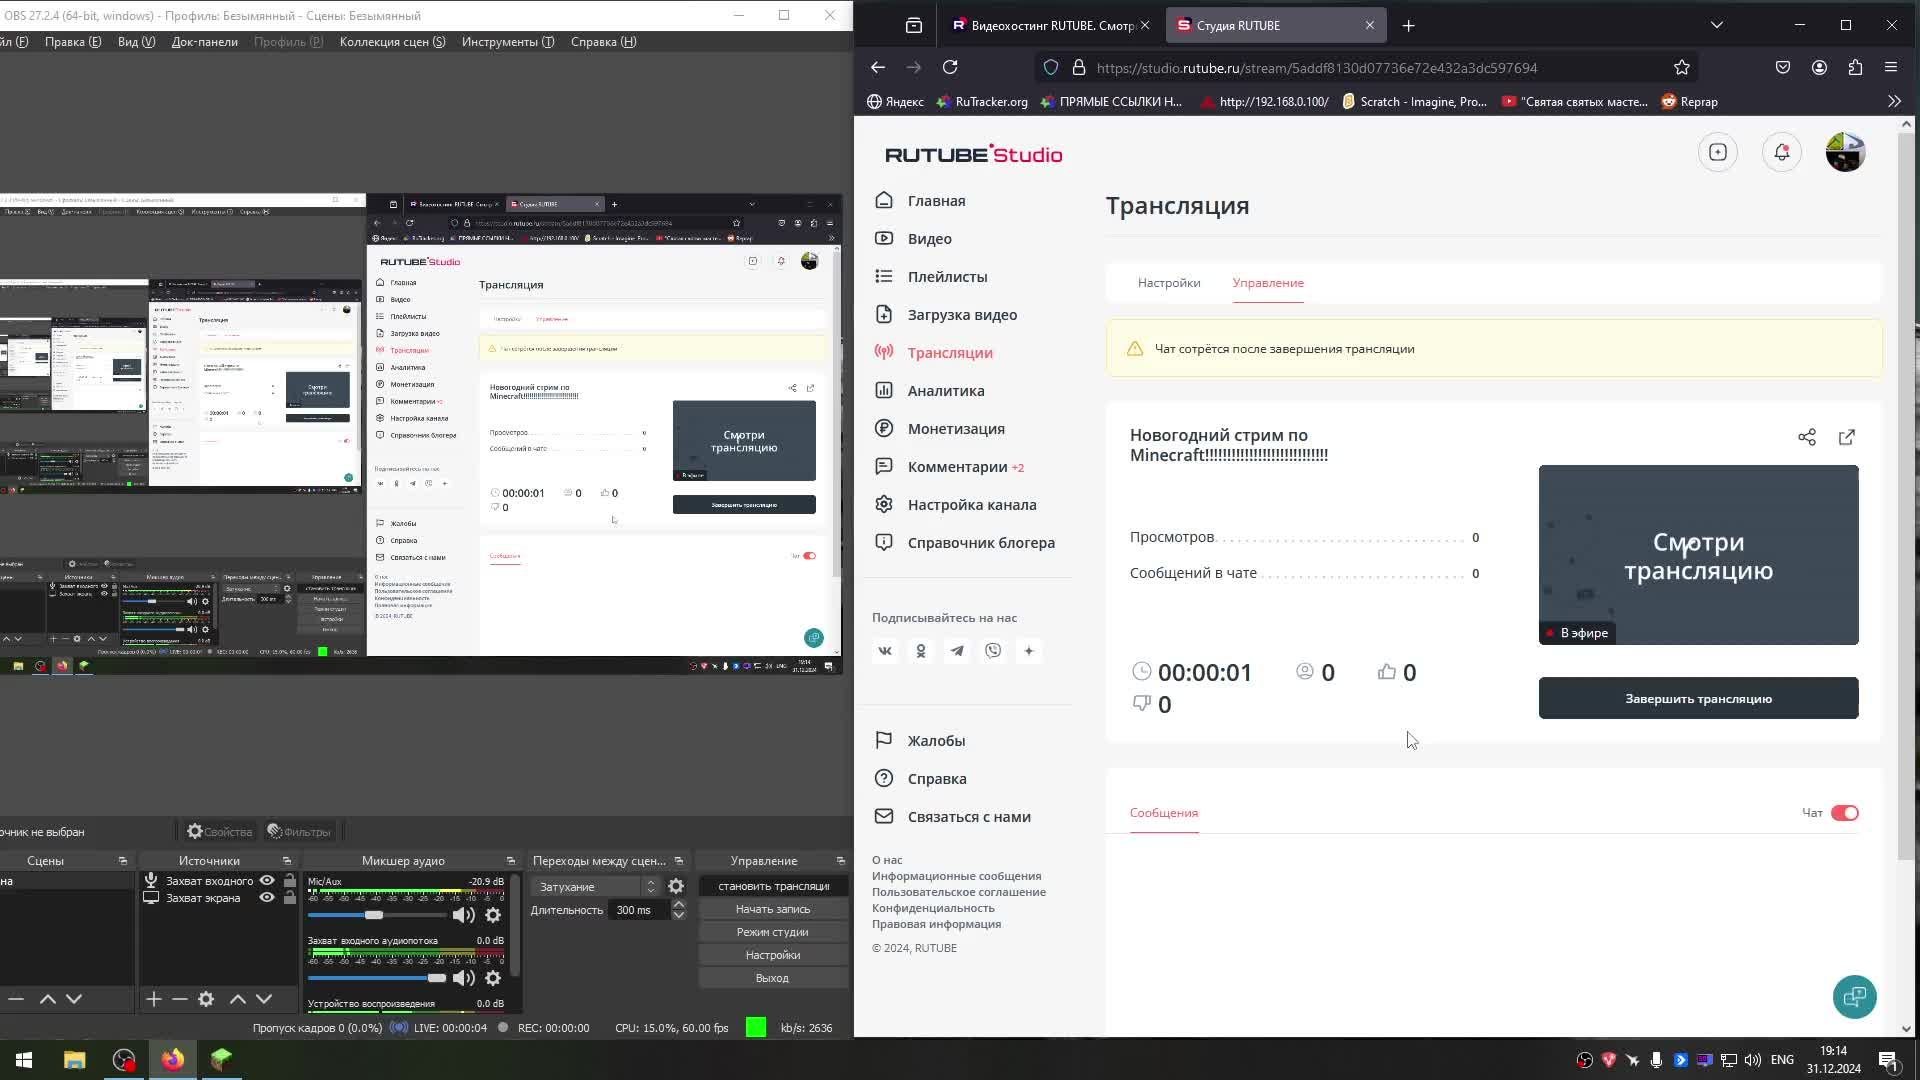The width and height of the screenshot is (1920, 1080).
Task: Switch to the Настройки tab of the stream
Action: 1168,283
